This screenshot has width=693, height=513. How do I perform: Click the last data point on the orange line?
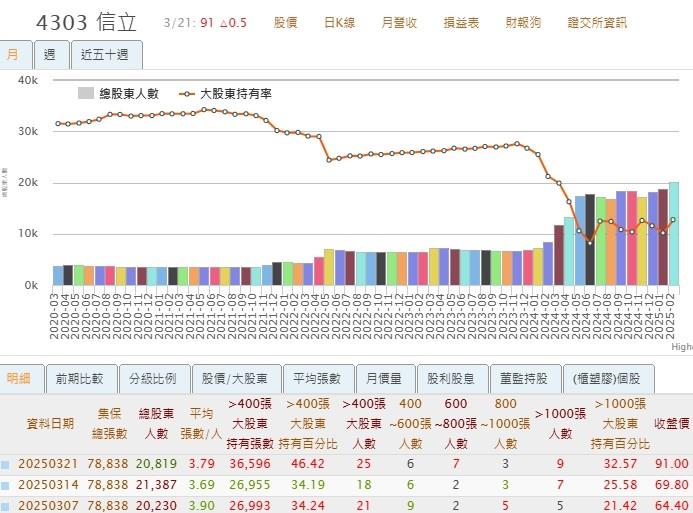point(673,220)
